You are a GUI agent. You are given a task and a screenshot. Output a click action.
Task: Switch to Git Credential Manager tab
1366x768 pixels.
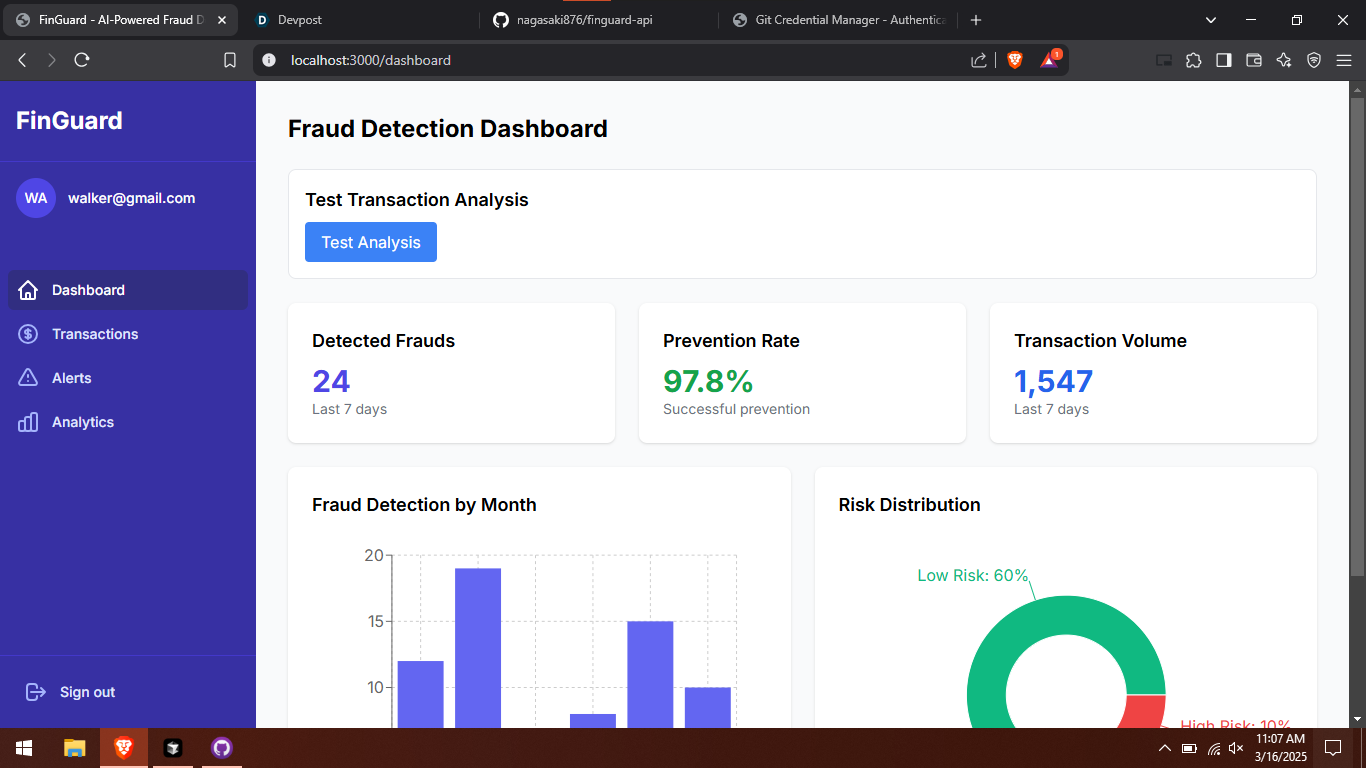(838, 20)
